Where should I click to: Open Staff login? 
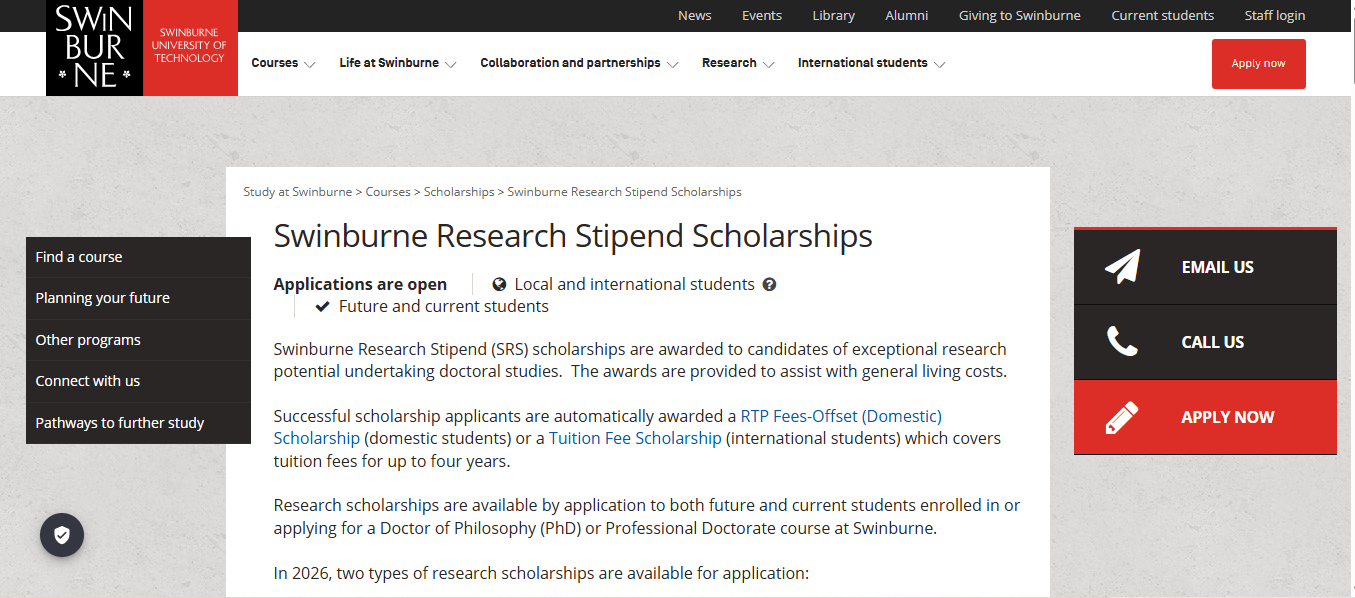click(1275, 15)
